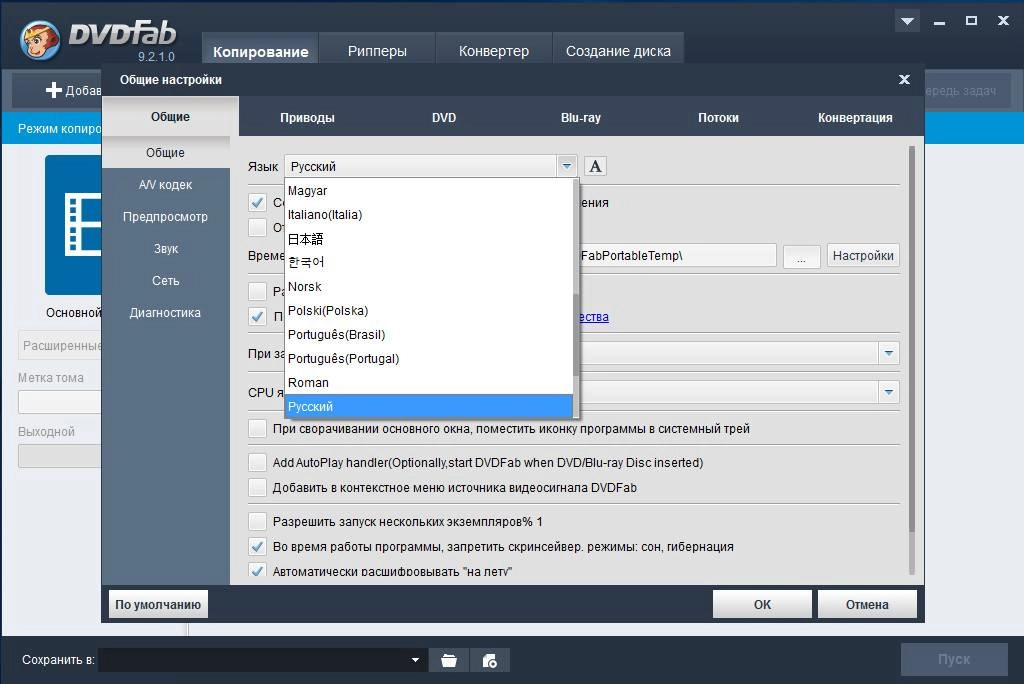Switch to Конвертер main tab

coord(494,50)
